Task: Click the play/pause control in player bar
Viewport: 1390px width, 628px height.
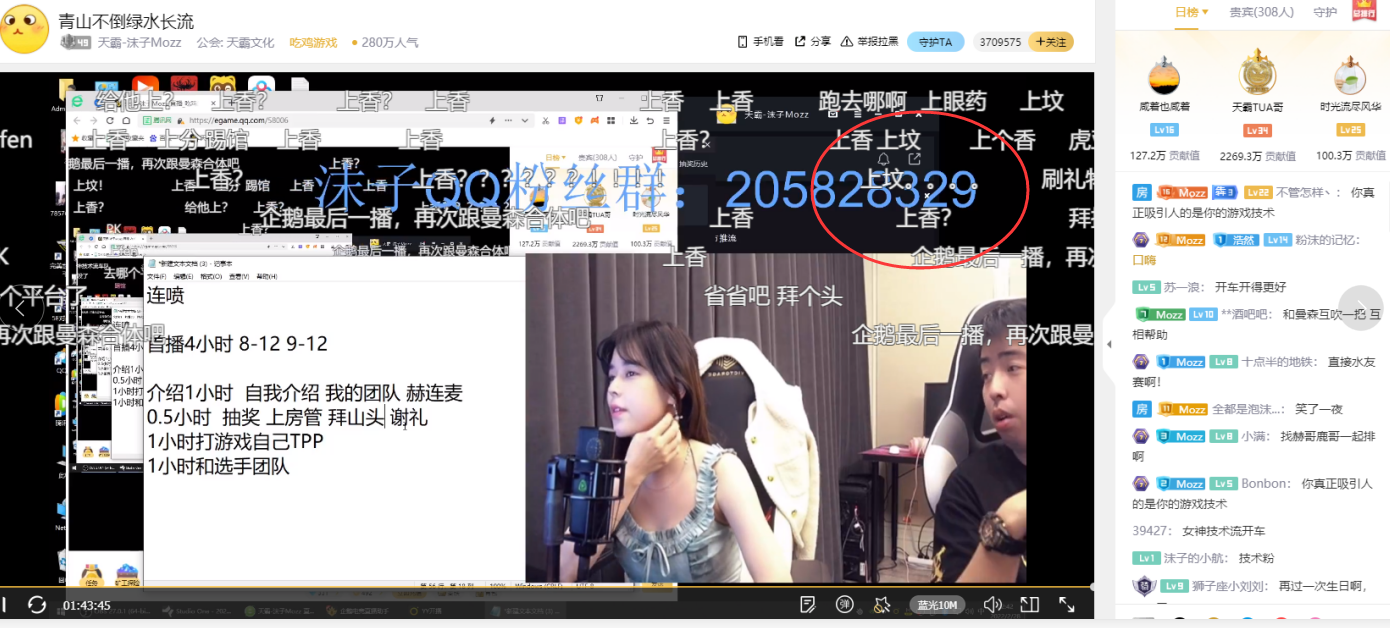Action: click(4, 604)
